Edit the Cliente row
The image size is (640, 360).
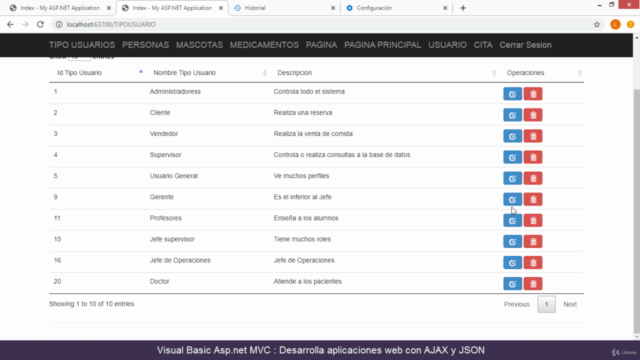click(x=512, y=115)
